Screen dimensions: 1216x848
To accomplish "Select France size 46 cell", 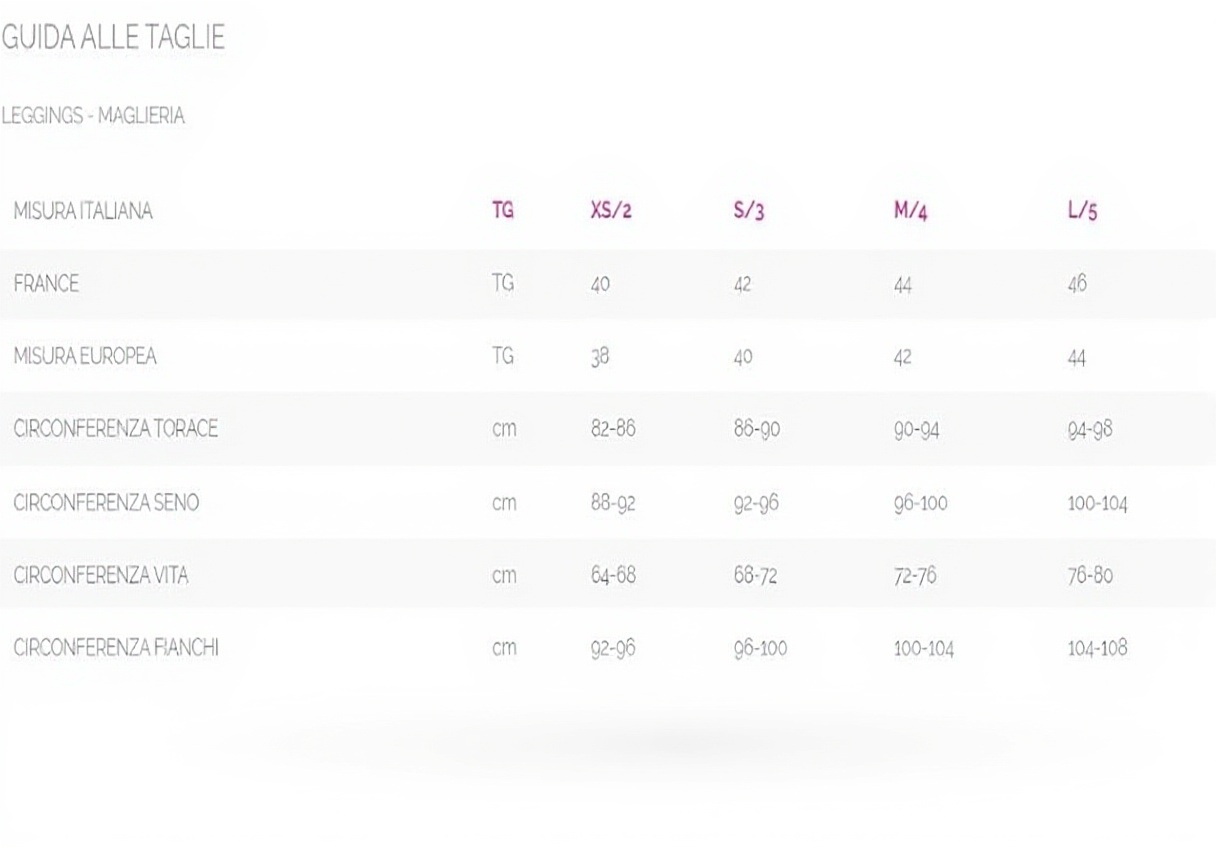I will coord(1077,285).
